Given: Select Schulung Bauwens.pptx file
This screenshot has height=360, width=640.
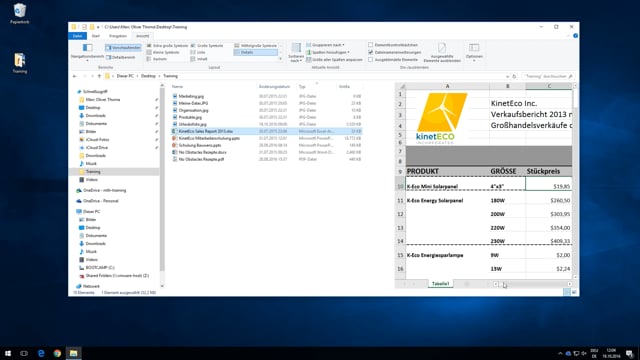Looking at the screenshot, I should (200, 145).
